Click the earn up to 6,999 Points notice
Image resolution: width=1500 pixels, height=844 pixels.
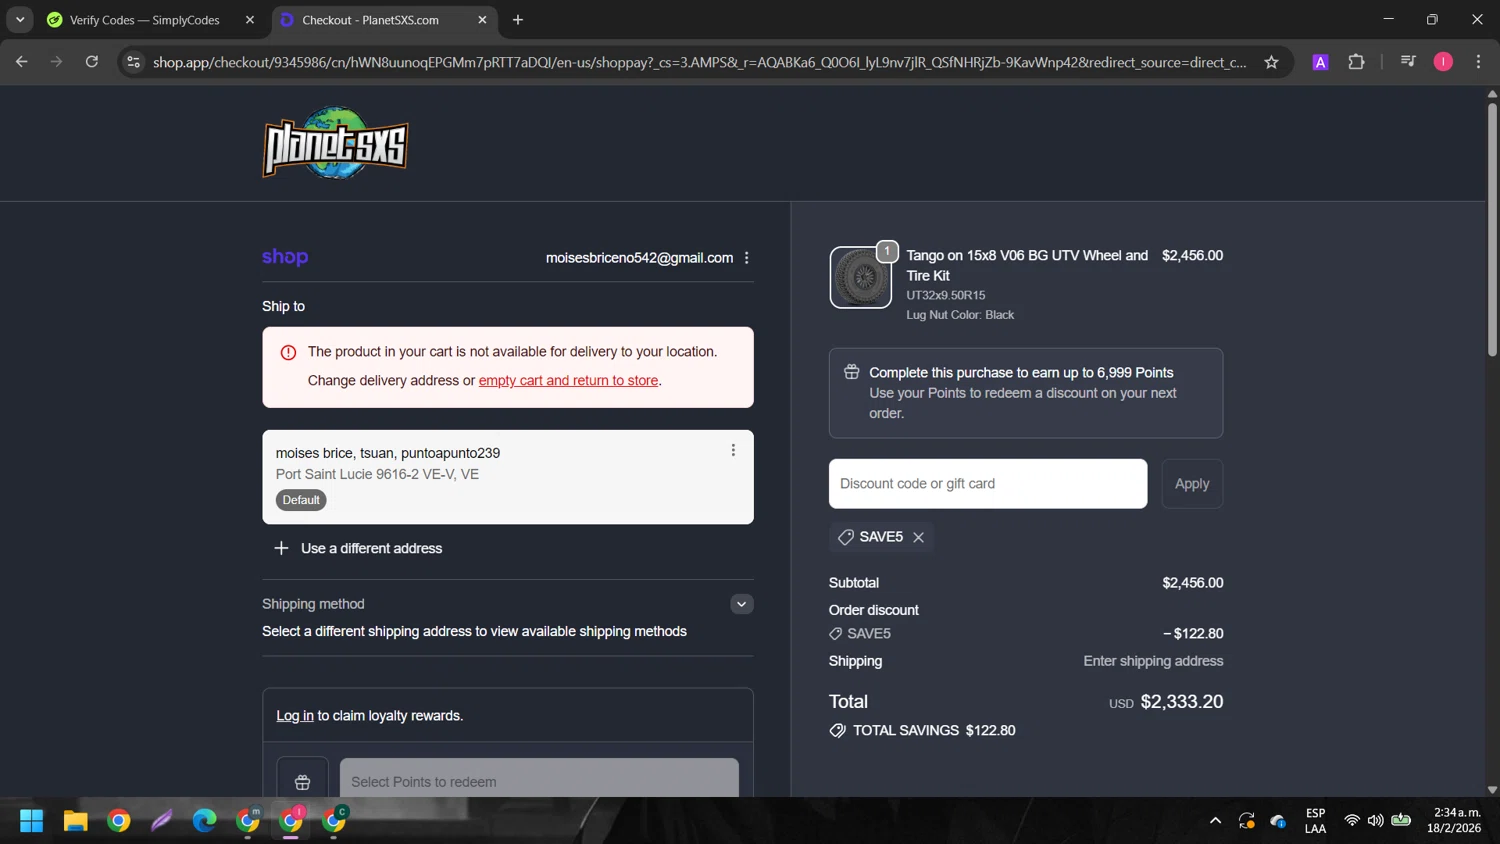(1025, 393)
